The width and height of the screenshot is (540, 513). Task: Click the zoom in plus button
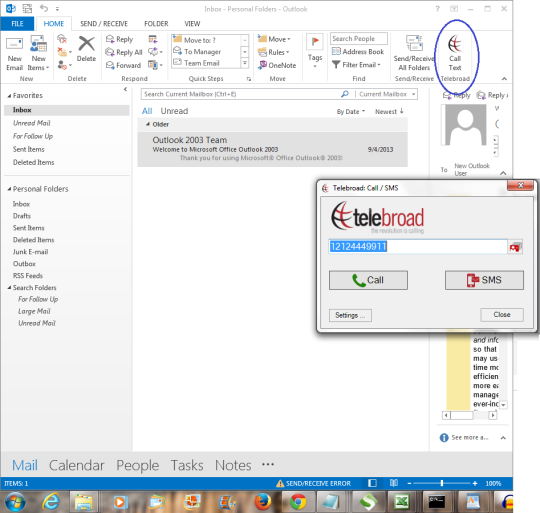pos(475,483)
